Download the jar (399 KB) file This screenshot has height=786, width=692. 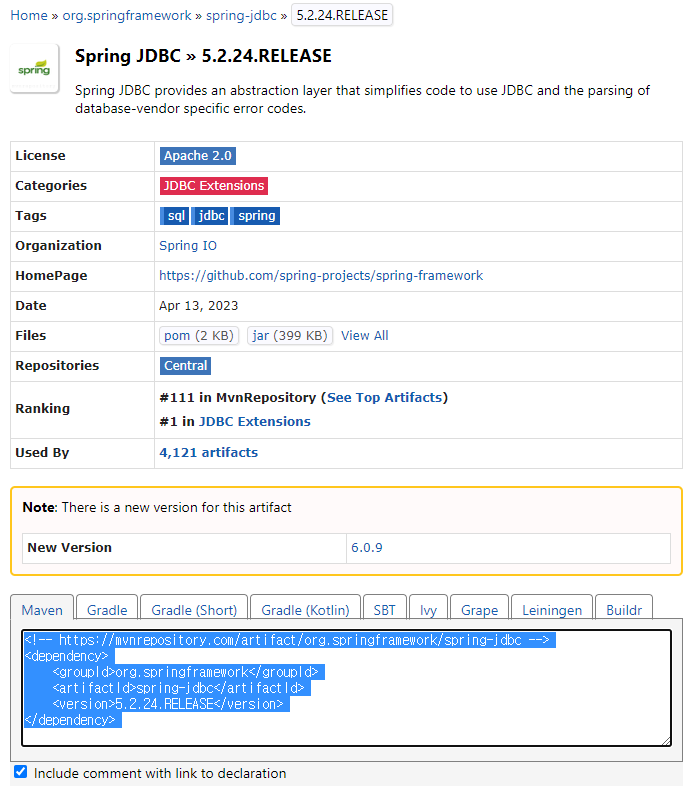tap(290, 336)
